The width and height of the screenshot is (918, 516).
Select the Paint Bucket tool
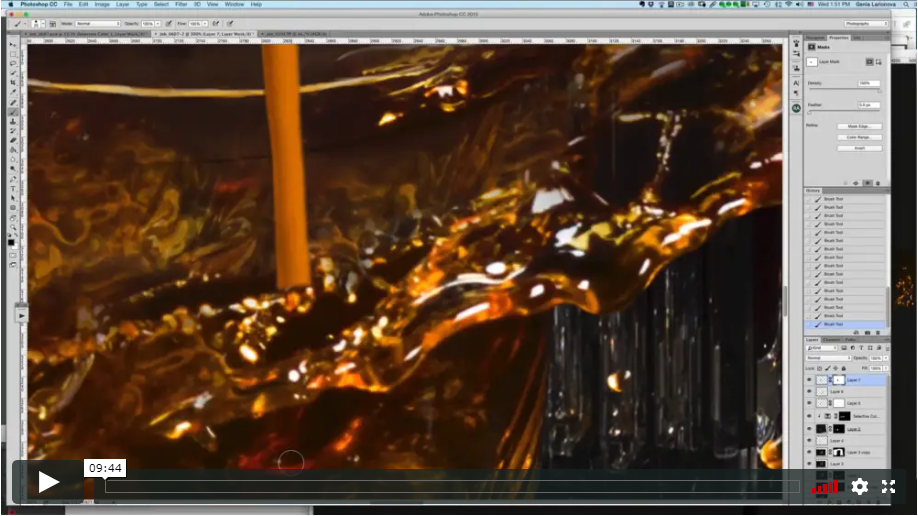pos(13,149)
